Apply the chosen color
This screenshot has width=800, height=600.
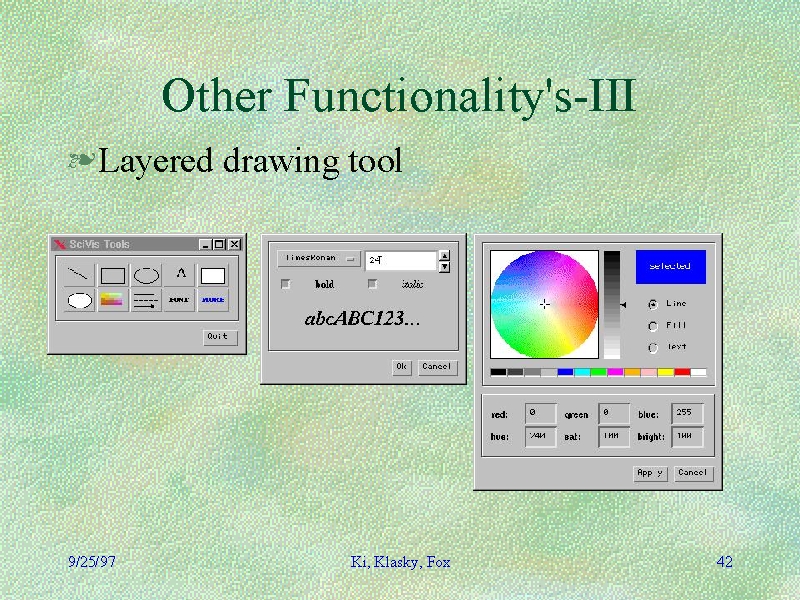click(x=651, y=473)
